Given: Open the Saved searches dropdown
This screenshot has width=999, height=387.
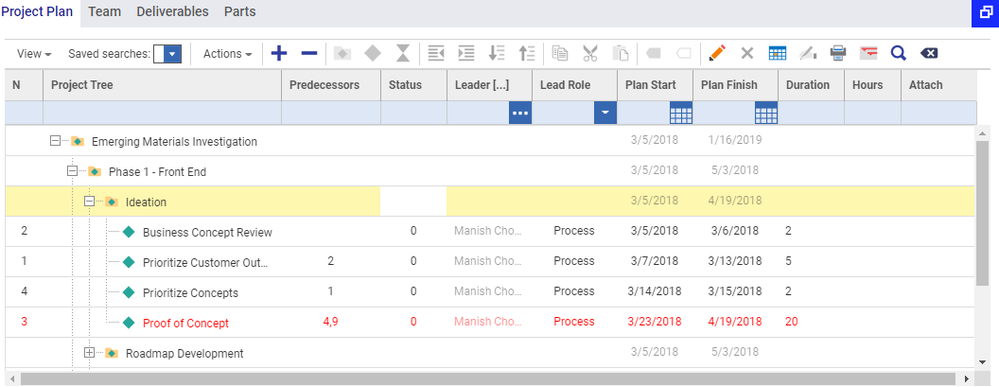Looking at the screenshot, I should click(173, 54).
